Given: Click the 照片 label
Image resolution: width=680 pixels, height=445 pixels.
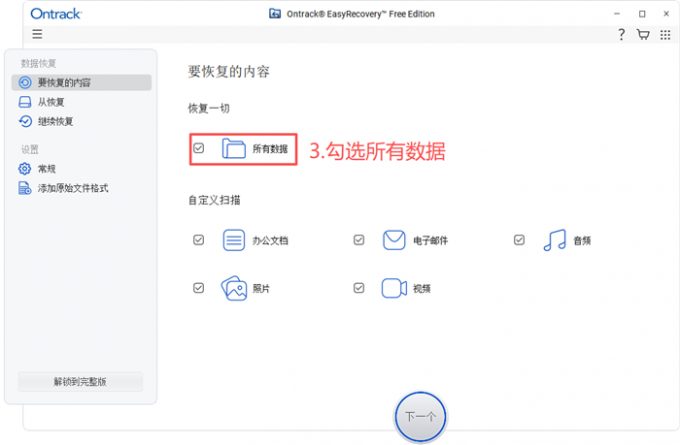Looking at the screenshot, I should click(262, 289).
